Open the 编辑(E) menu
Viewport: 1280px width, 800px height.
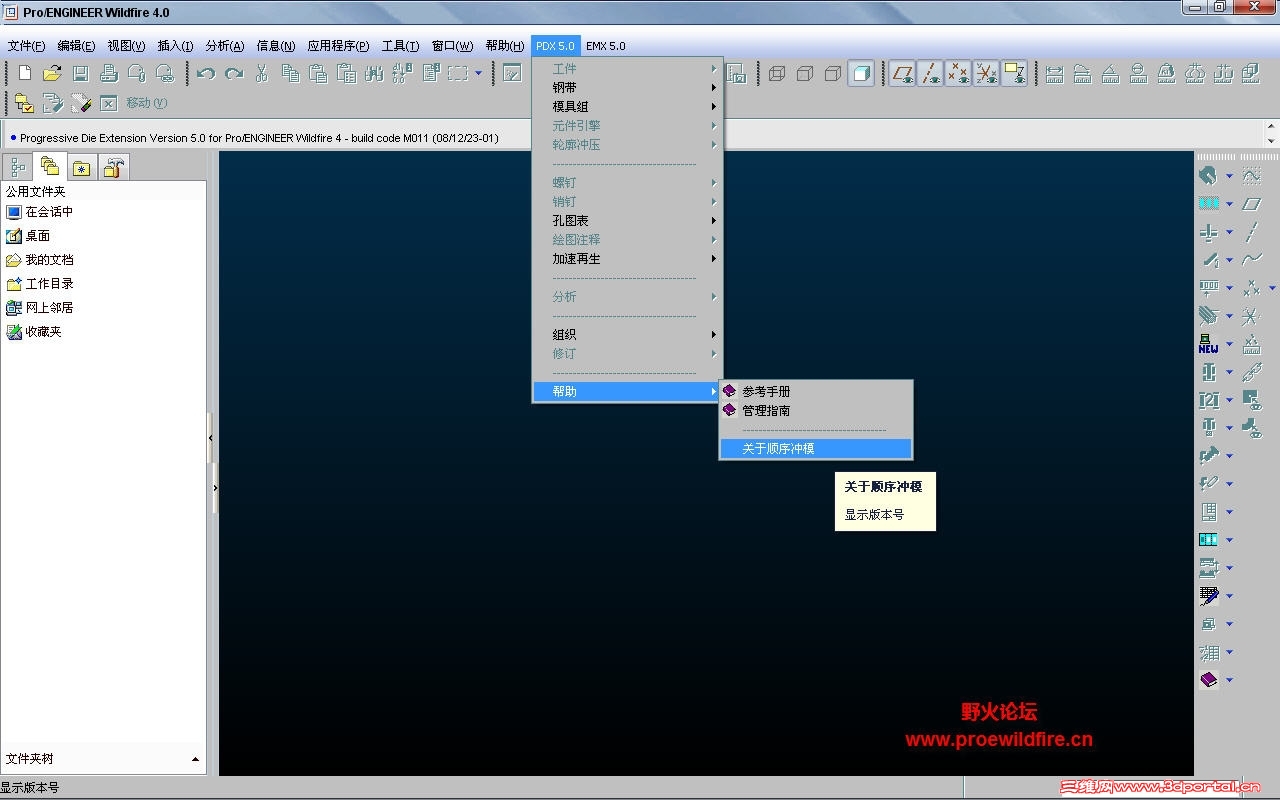(x=76, y=46)
